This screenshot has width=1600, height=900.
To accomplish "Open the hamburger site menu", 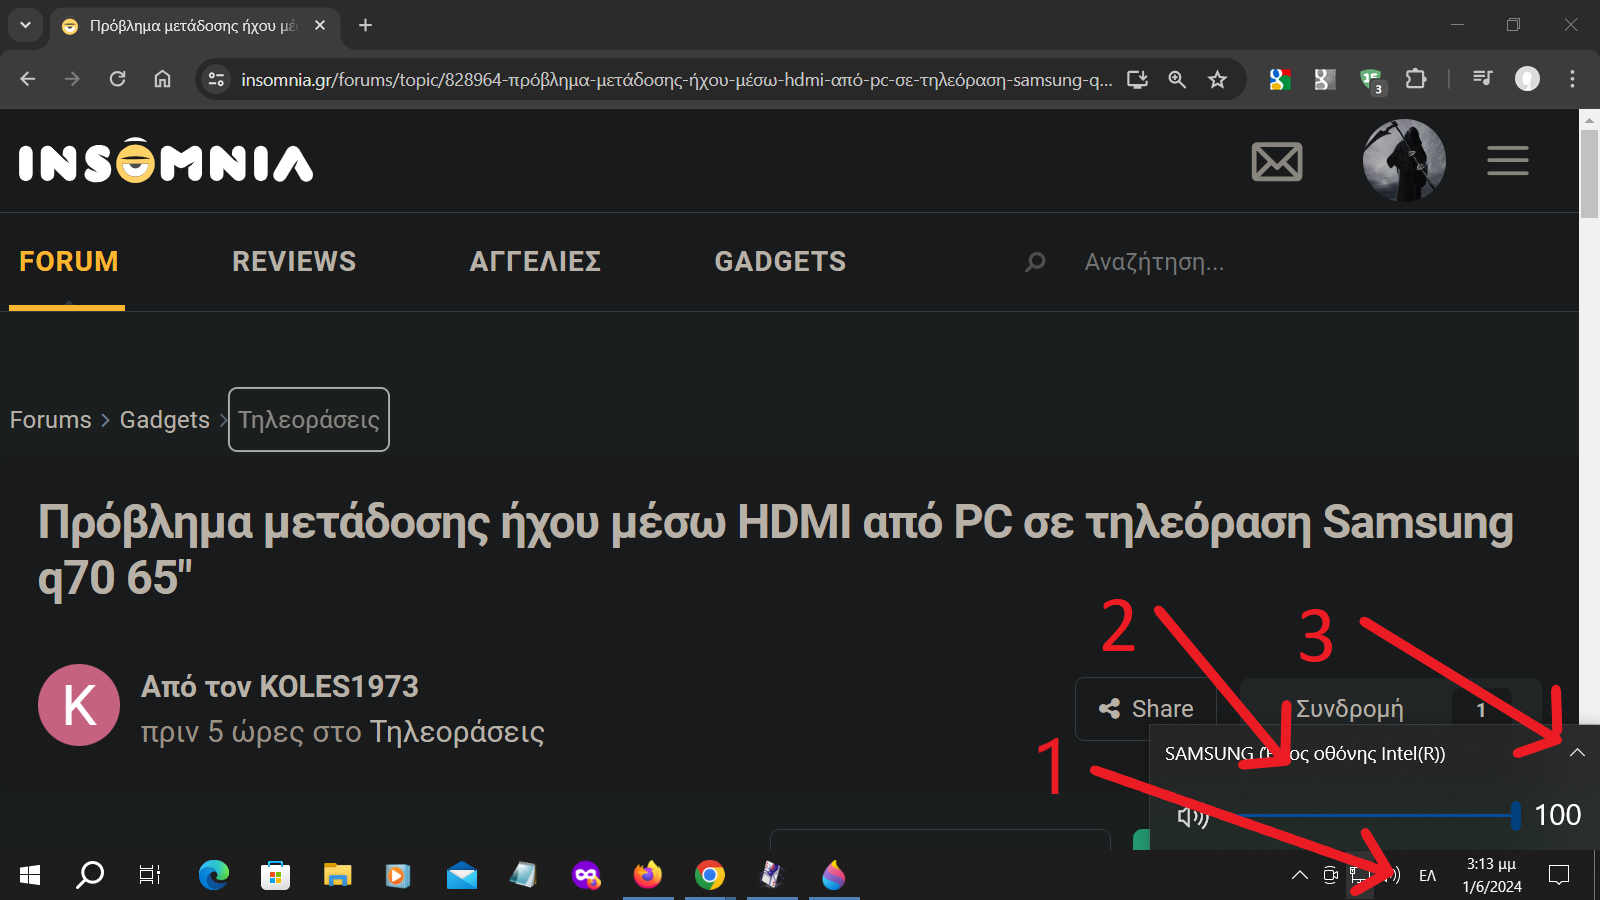I will 1507,161.
